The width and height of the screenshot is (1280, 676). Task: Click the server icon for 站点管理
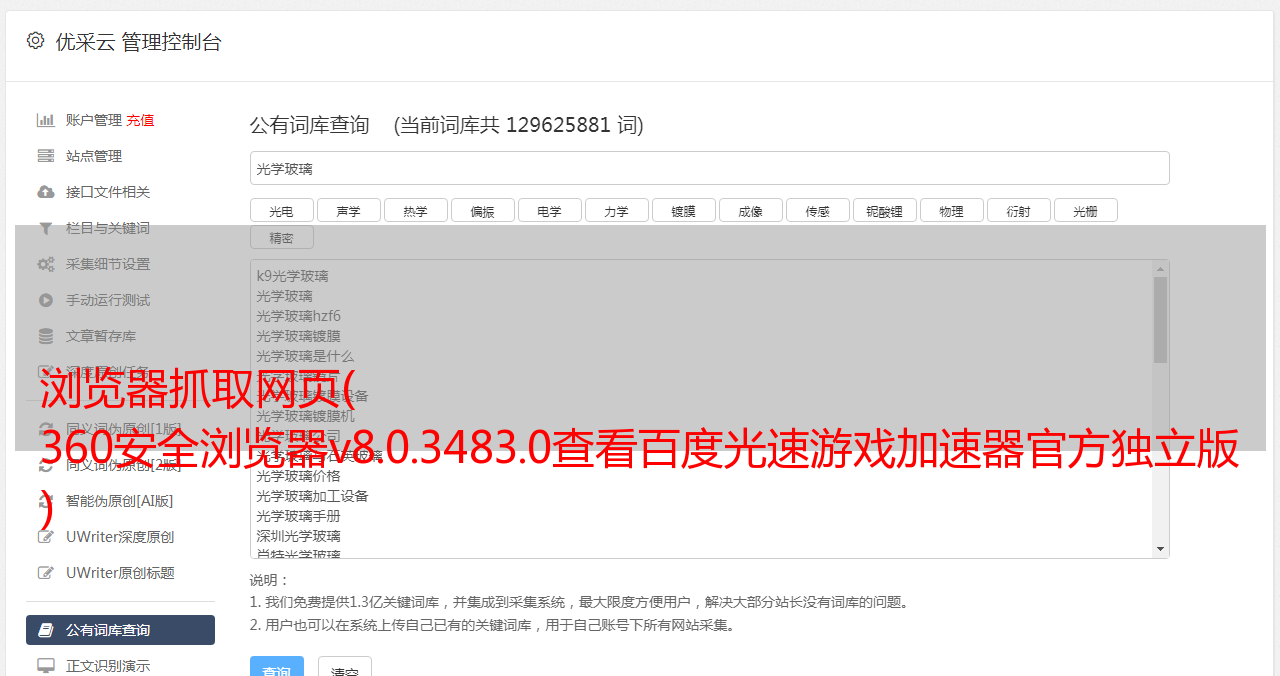(46, 156)
